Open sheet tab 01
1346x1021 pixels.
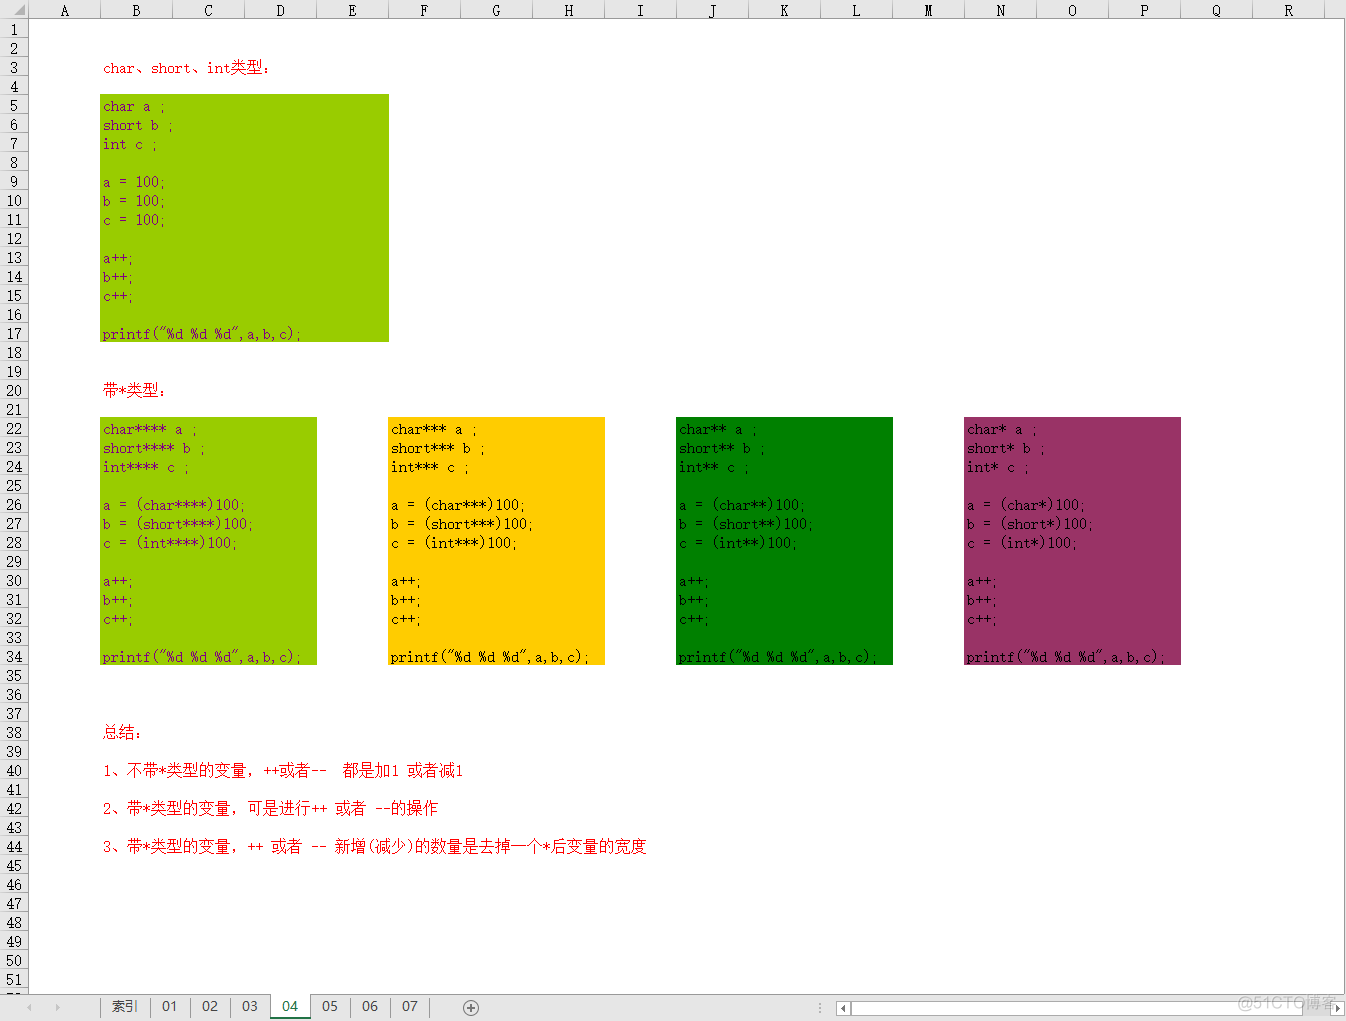tap(170, 1006)
